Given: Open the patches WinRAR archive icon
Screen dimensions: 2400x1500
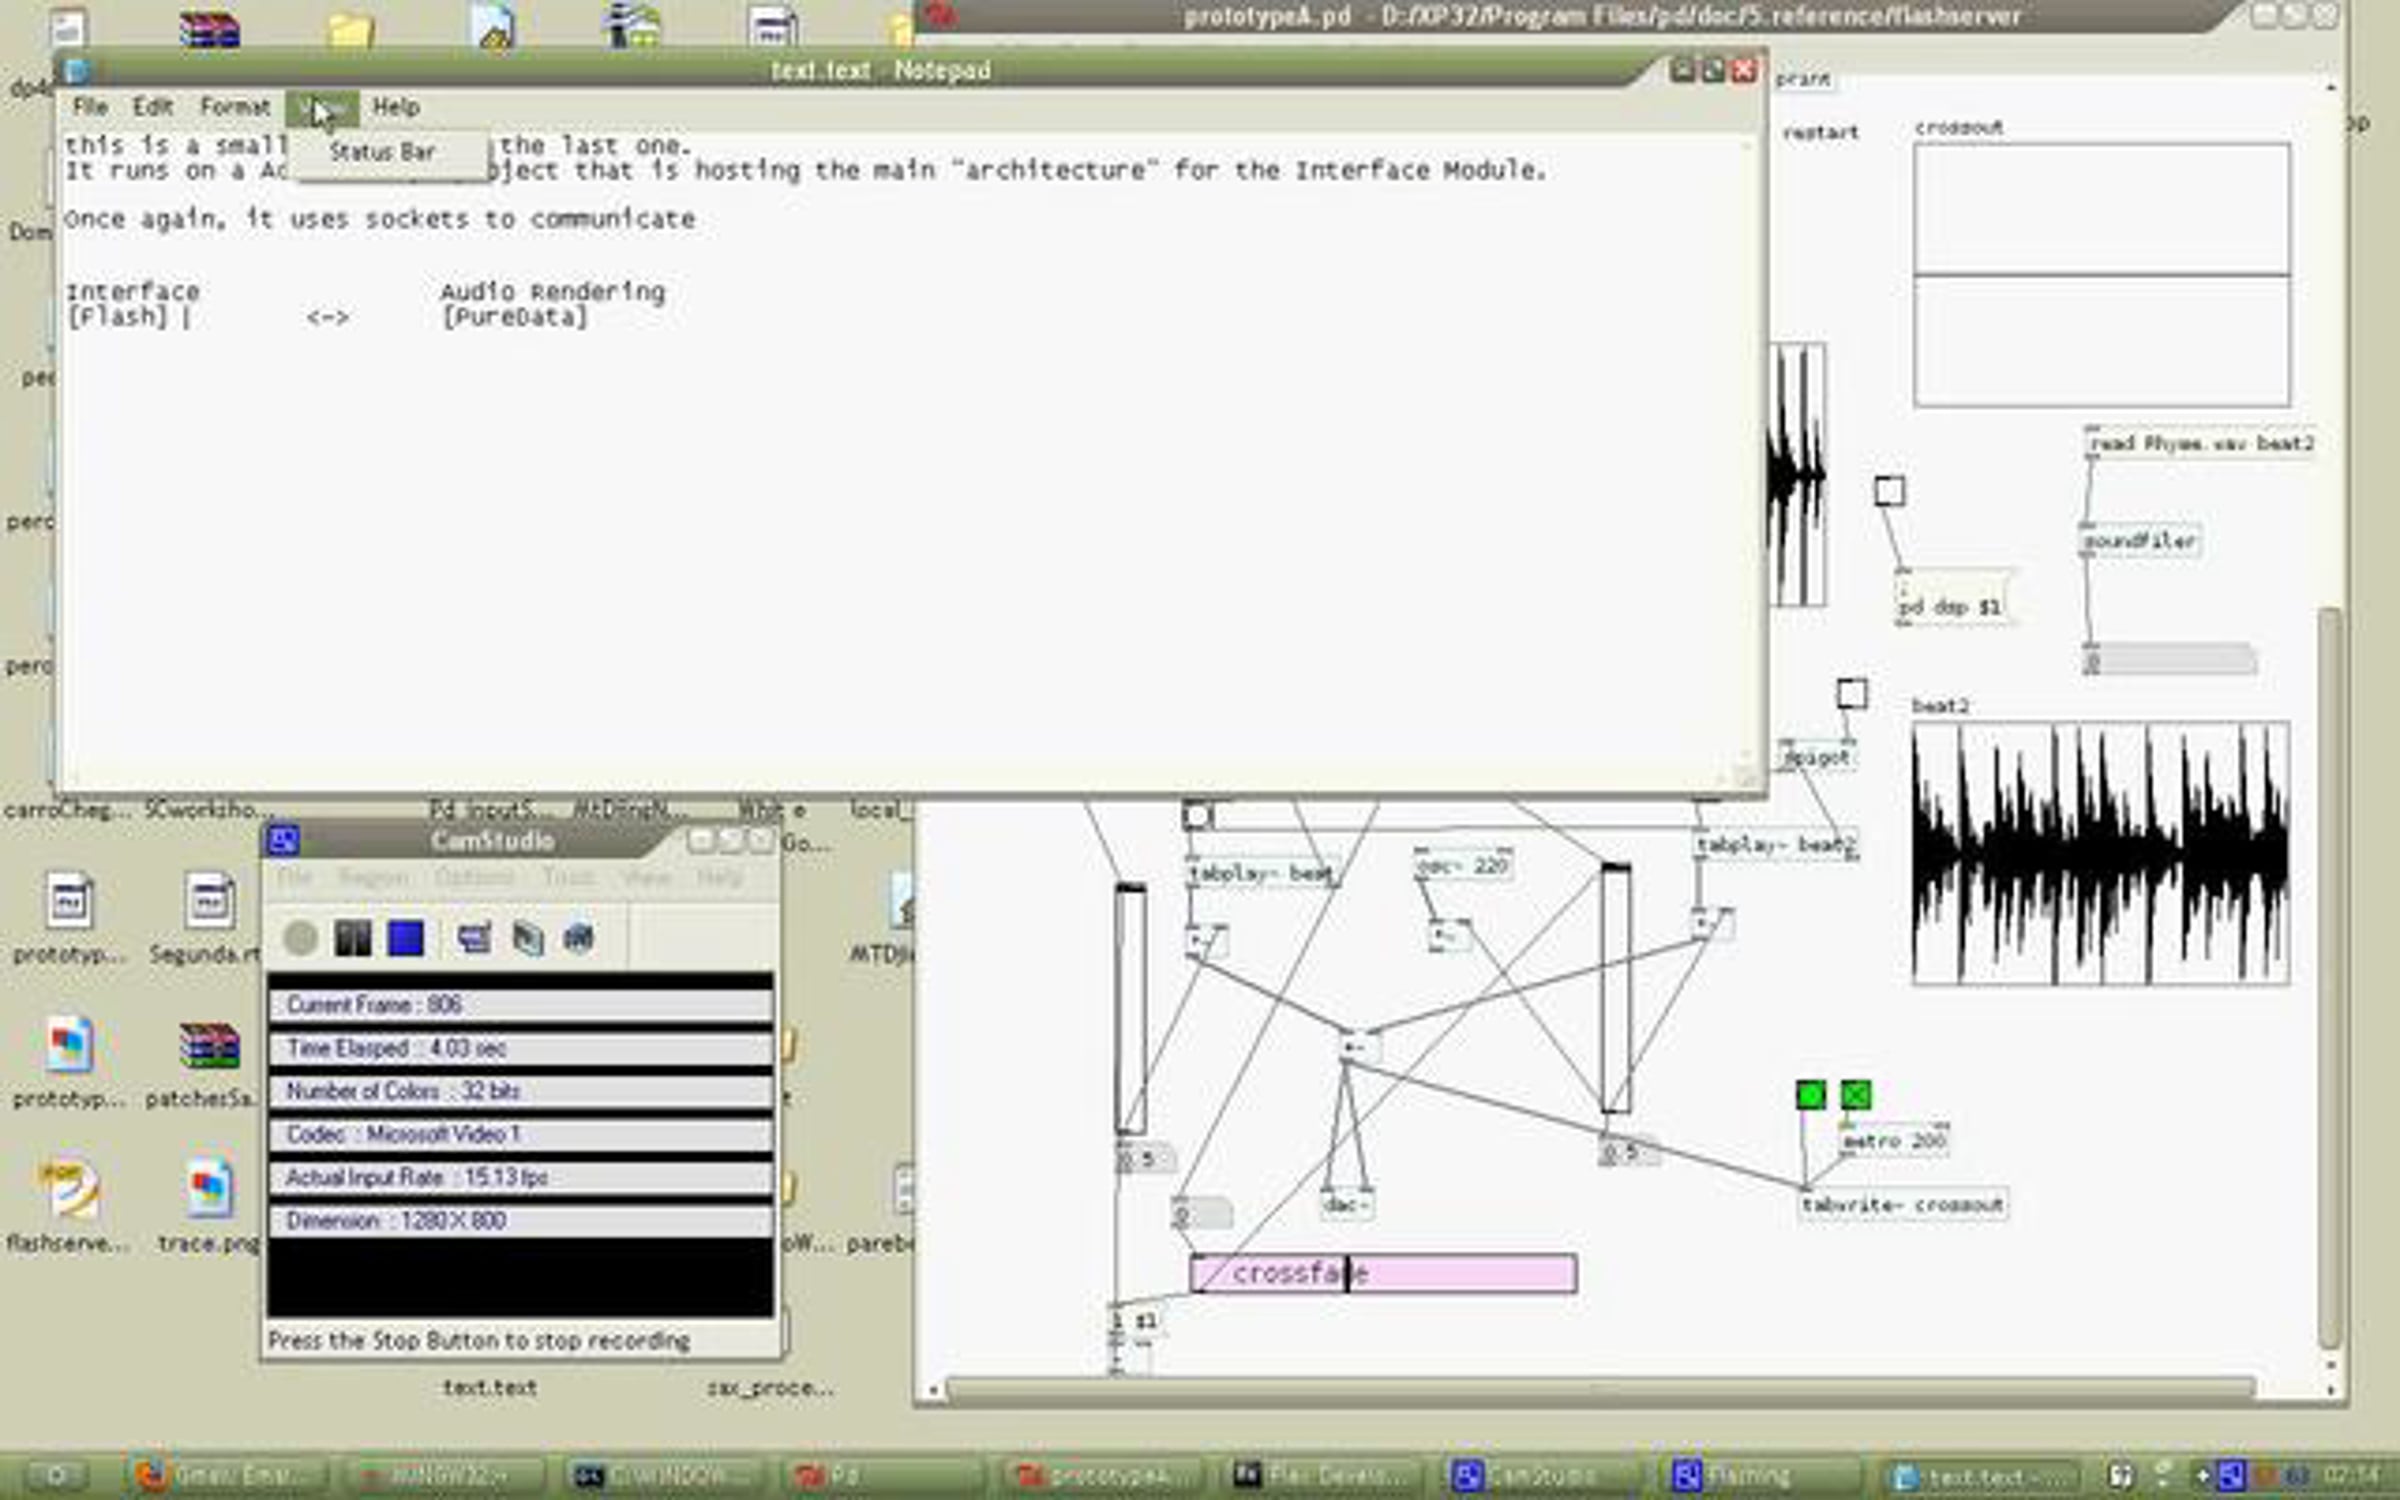Looking at the screenshot, I should point(208,1047).
